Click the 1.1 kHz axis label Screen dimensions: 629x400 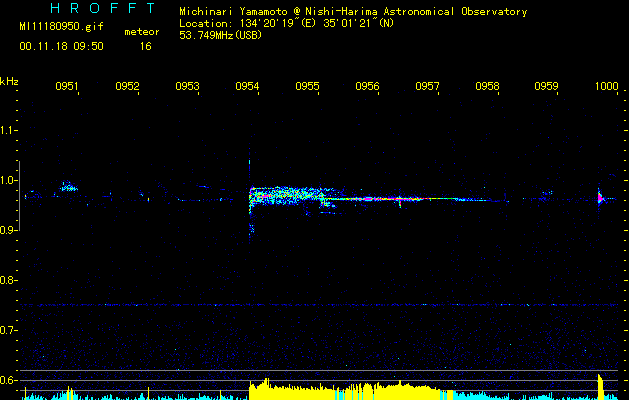pyautogui.click(x=7, y=130)
